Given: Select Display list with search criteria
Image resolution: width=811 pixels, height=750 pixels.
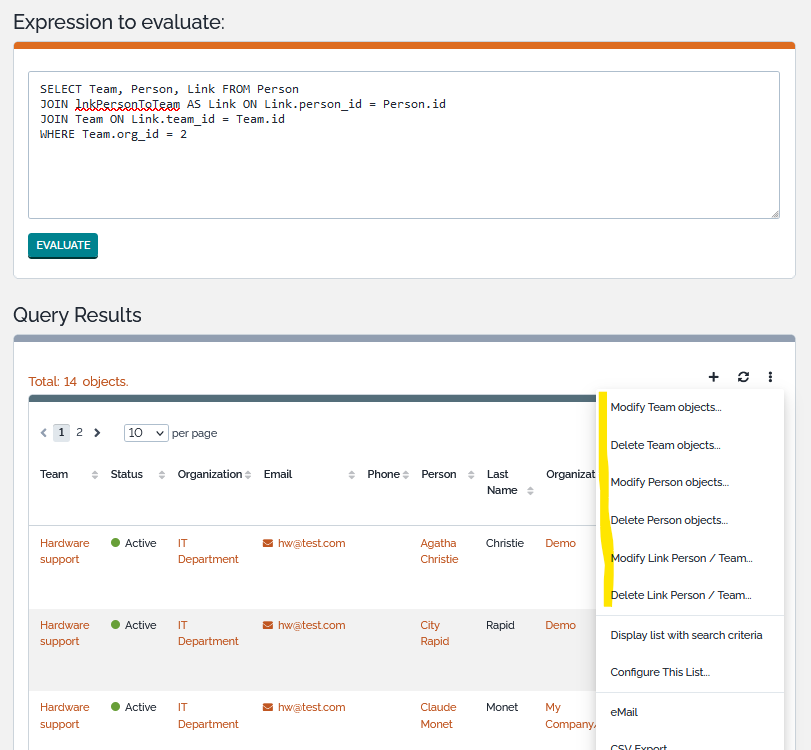Looking at the screenshot, I should [686, 635].
